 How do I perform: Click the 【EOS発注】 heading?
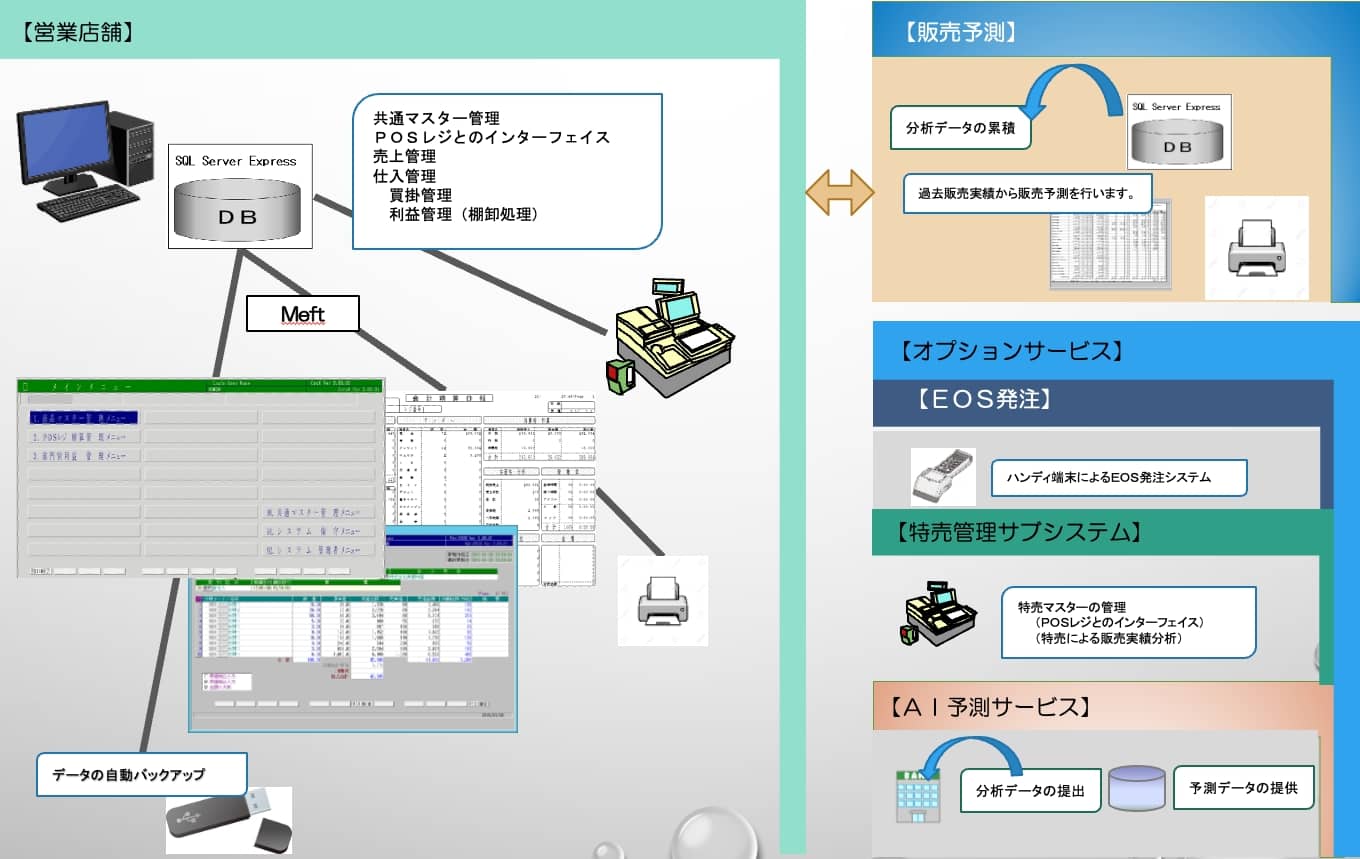click(984, 401)
